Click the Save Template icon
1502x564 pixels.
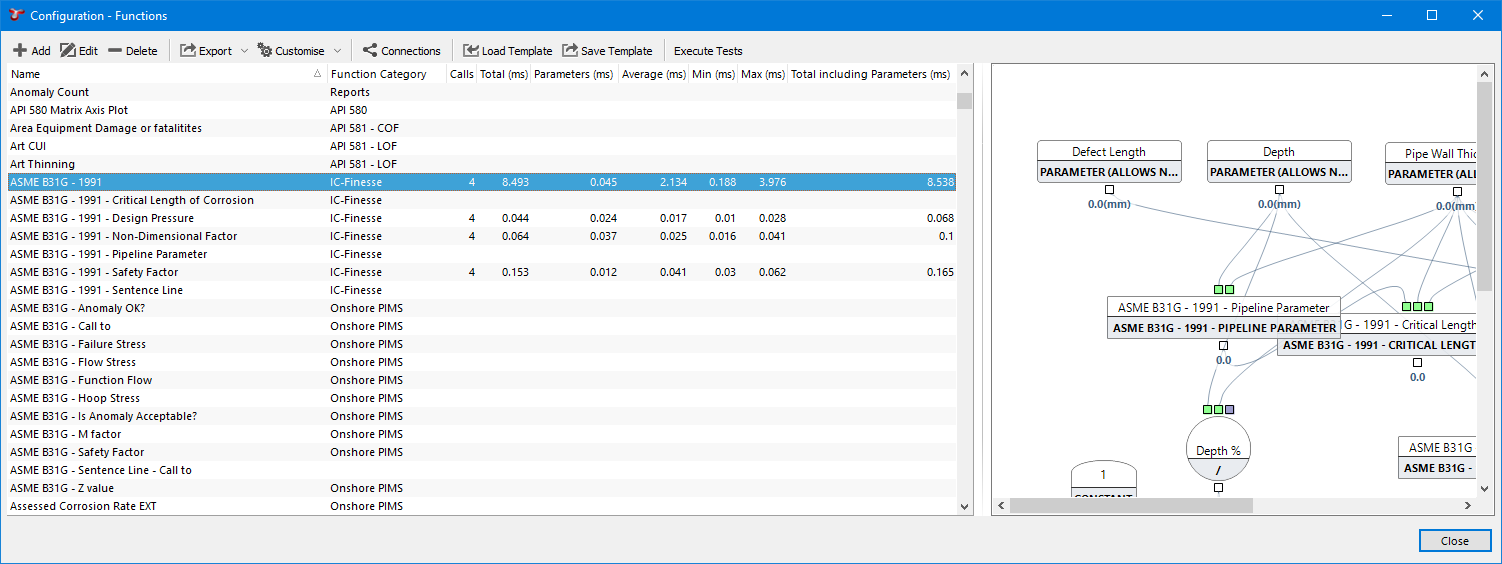click(570, 51)
